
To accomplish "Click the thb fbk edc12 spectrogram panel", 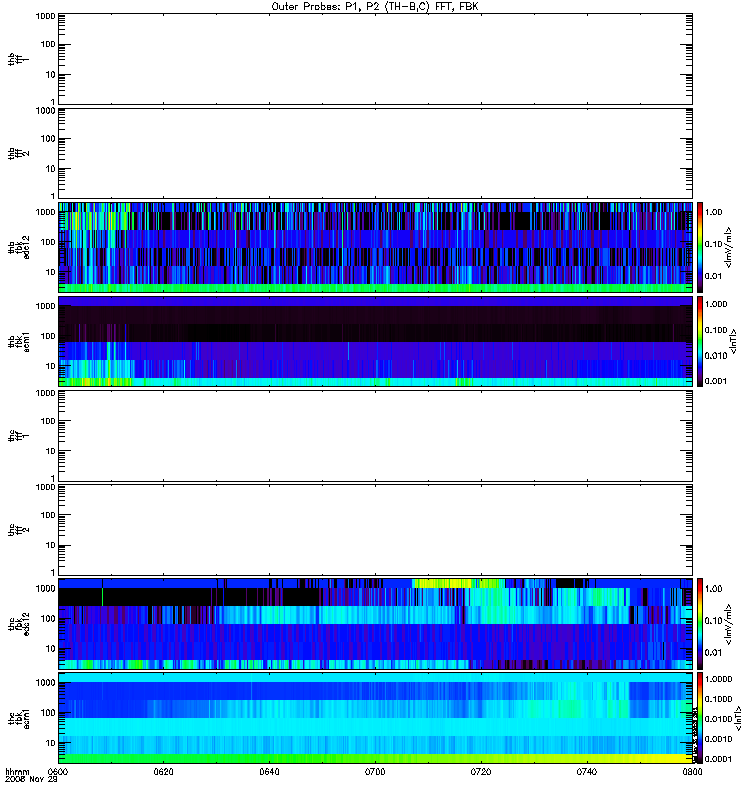I will point(375,247).
